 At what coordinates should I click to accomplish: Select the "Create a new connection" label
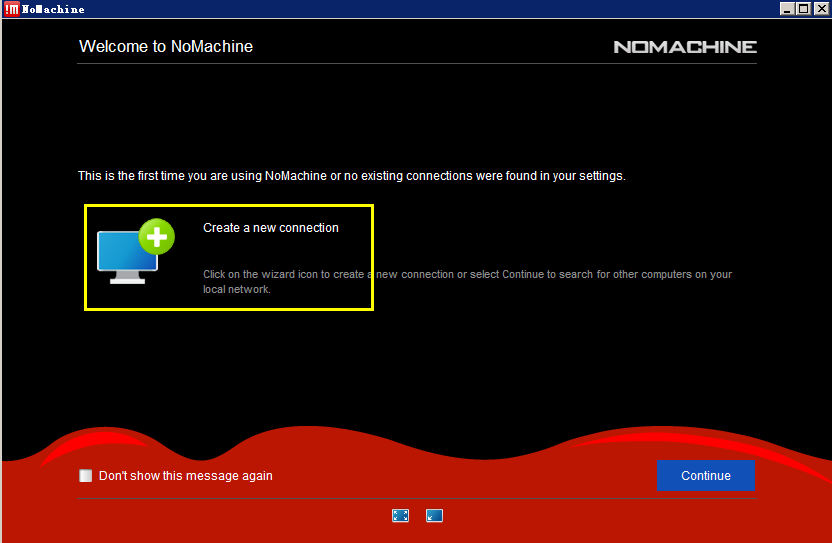tap(271, 228)
